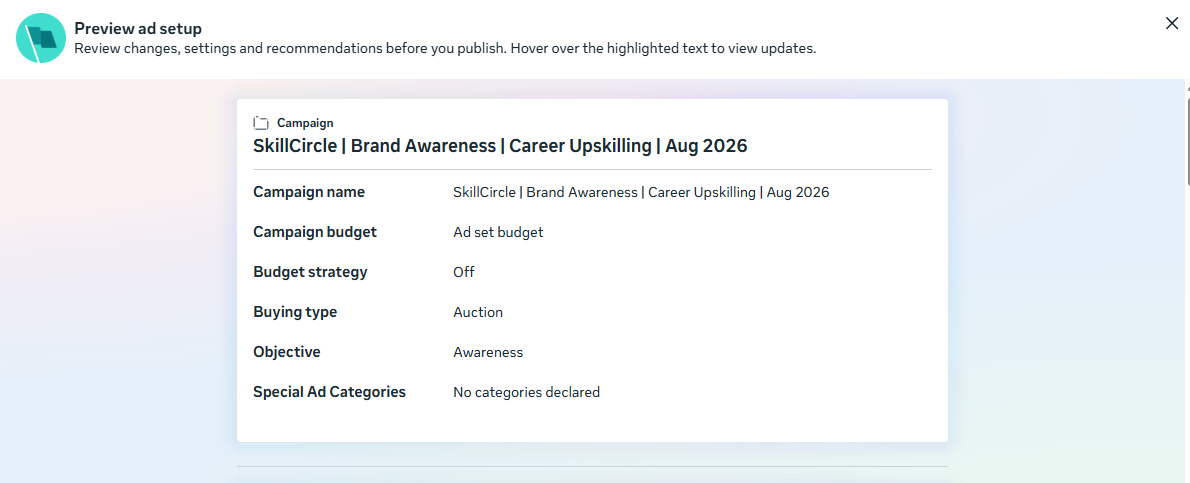Click the teal flag Preview ad setup icon

[41, 38]
